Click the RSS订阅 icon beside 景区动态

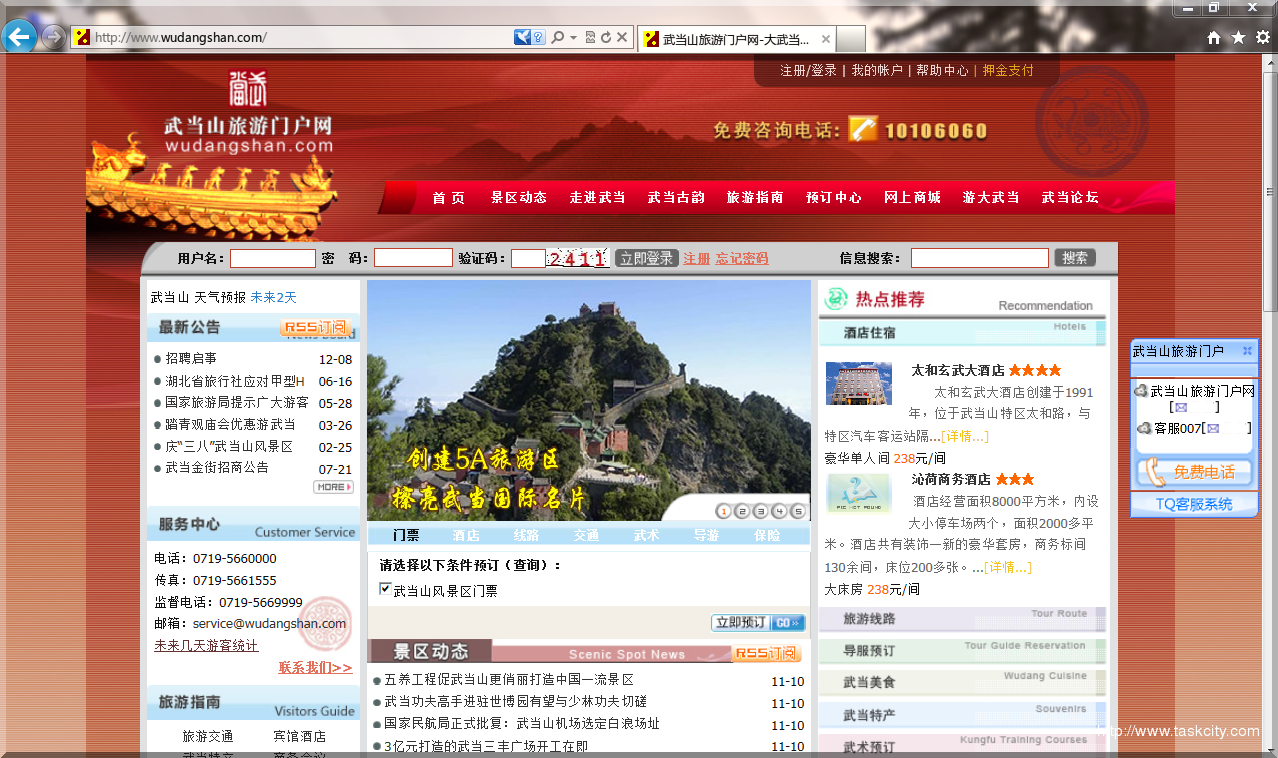pos(767,653)
